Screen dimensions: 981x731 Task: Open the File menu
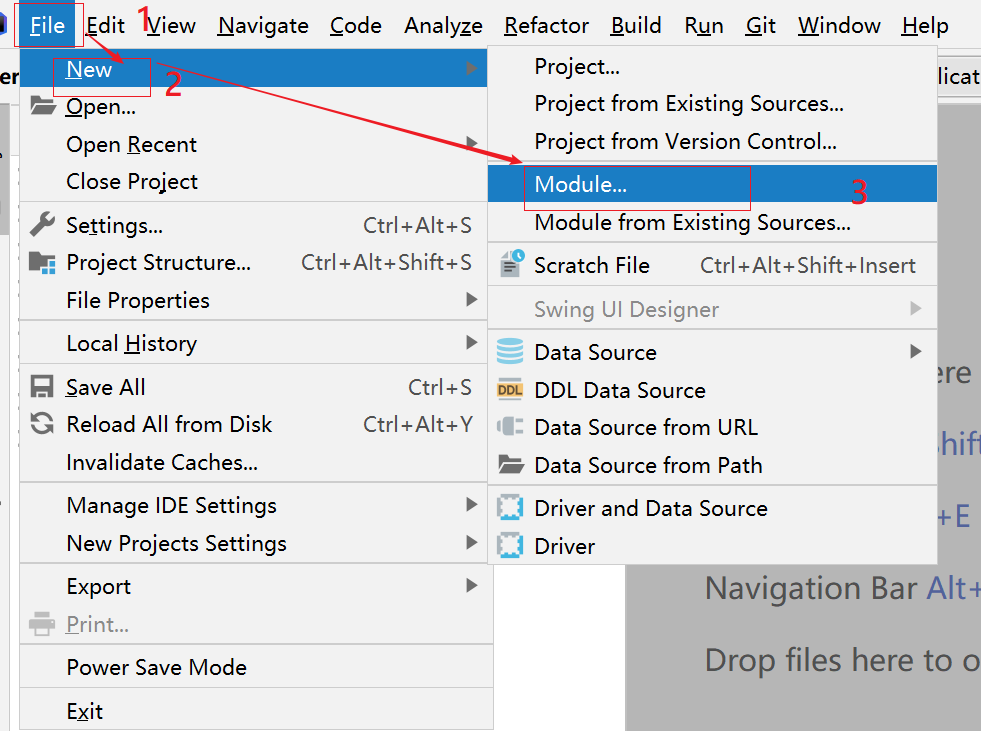click(x=48, y=26)
